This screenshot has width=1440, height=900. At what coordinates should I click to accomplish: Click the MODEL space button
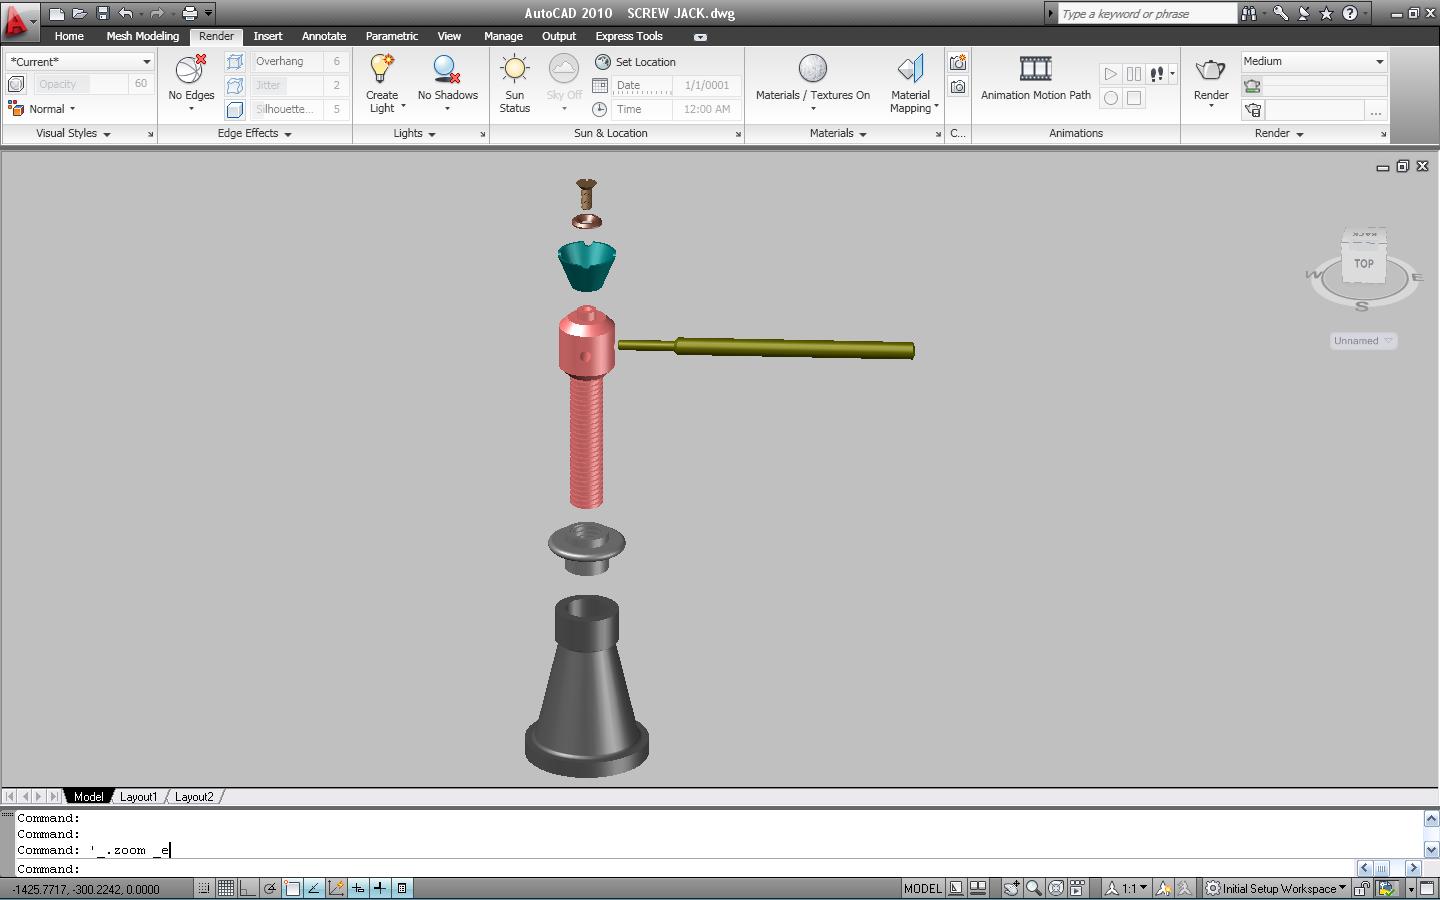pyautogui.click(x=922, y=888)
